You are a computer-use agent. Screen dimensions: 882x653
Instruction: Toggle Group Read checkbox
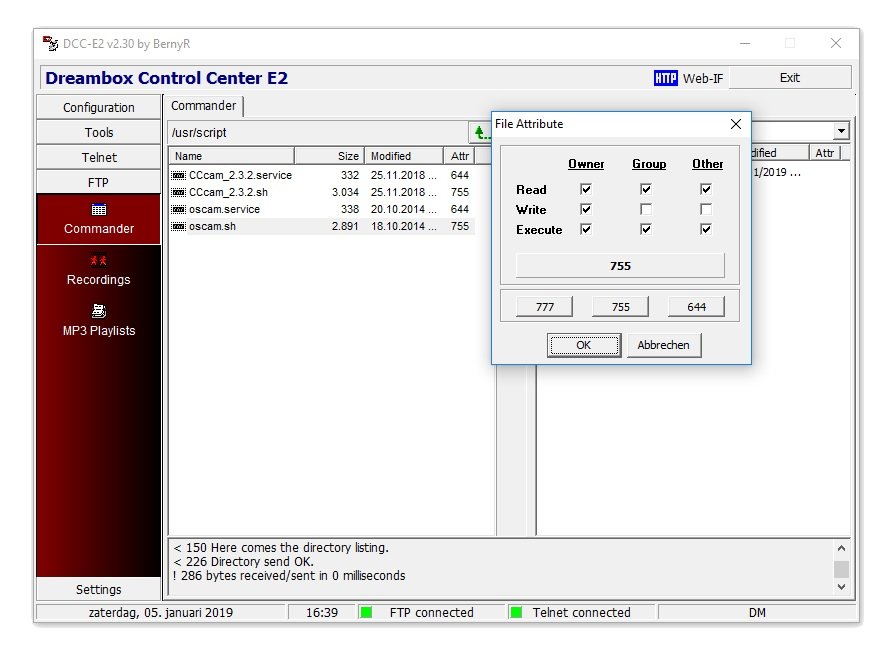click(646, 189)
